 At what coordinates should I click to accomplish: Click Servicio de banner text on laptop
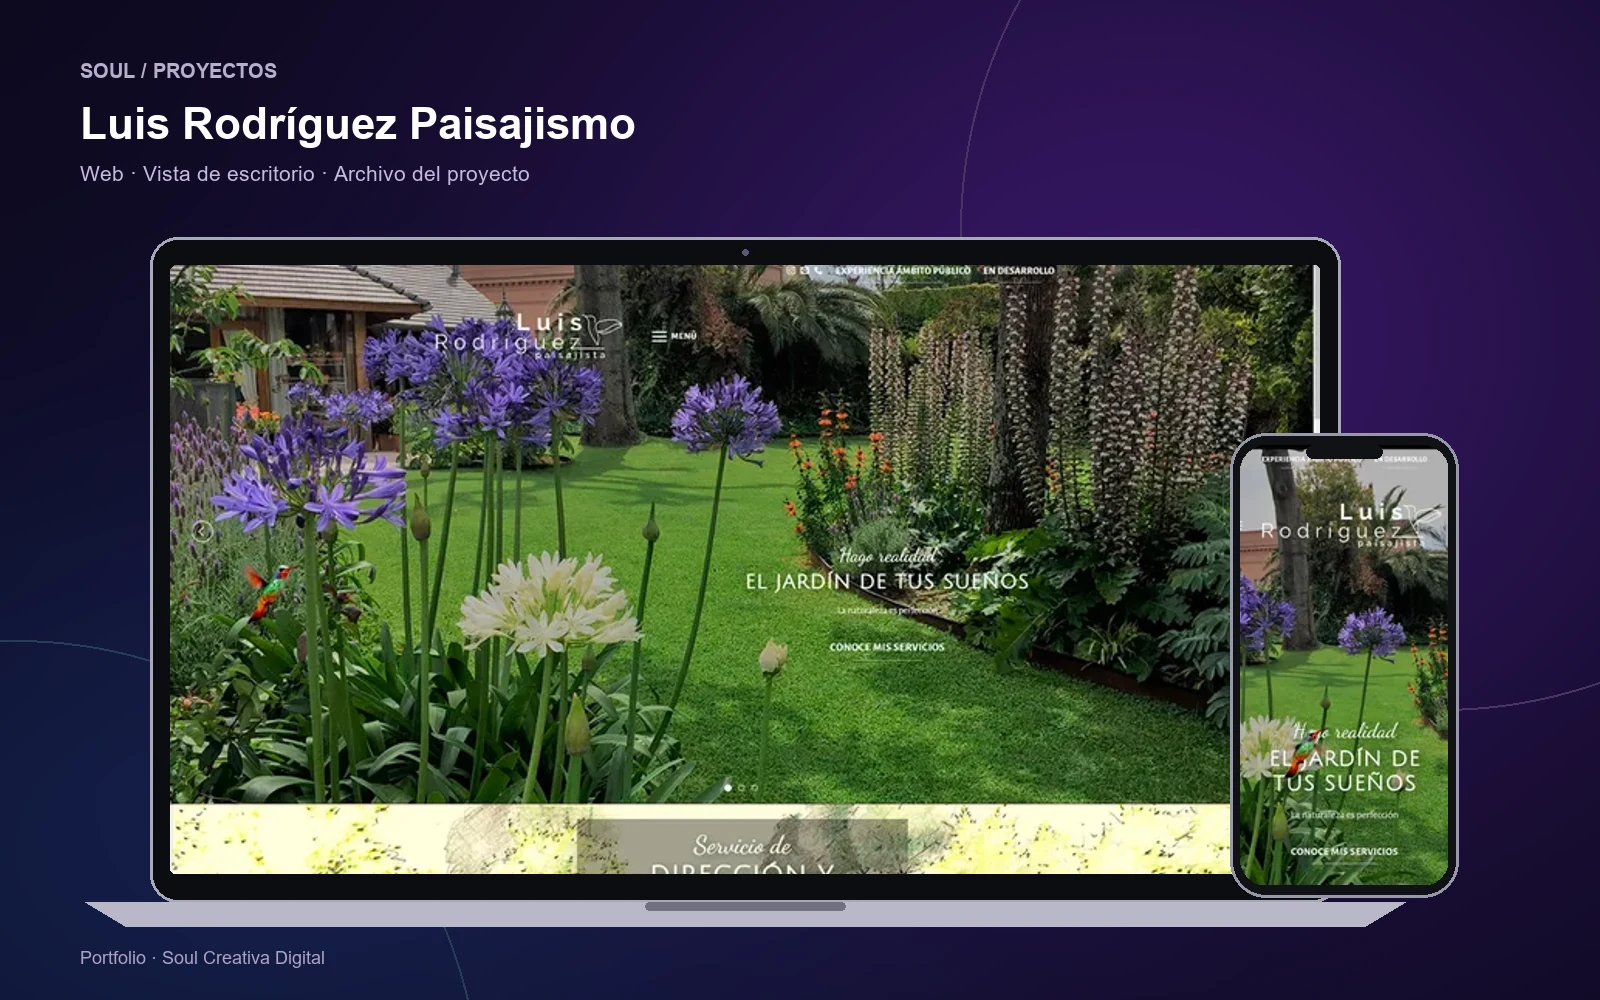click(742, 845)
